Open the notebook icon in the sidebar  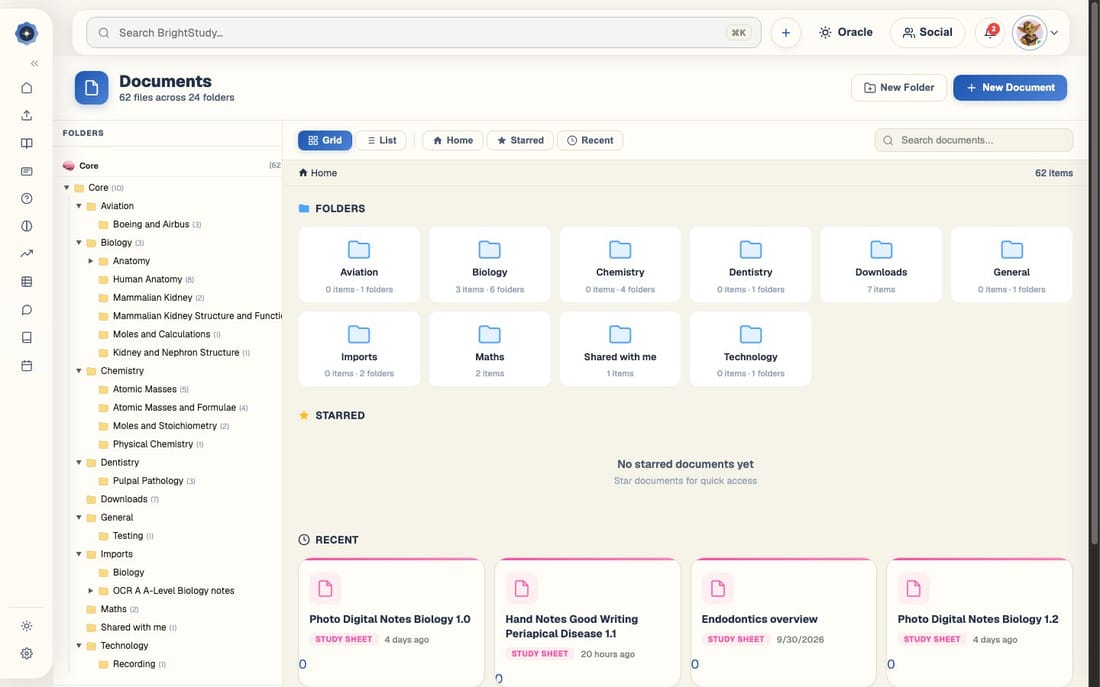tap(27, 338)
